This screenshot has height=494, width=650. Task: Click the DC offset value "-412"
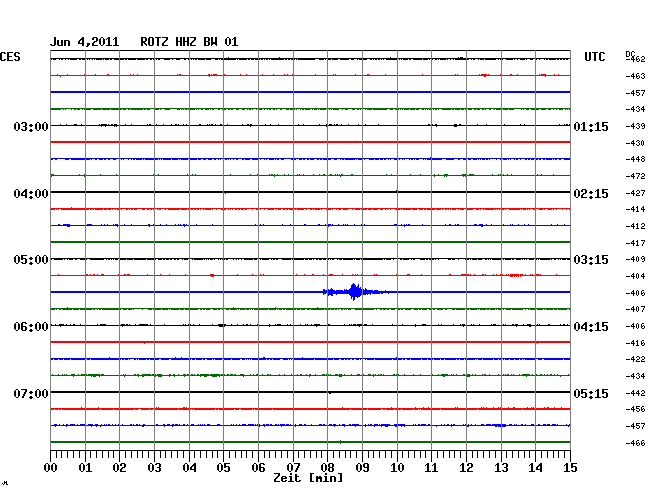(x=635, y=226)
